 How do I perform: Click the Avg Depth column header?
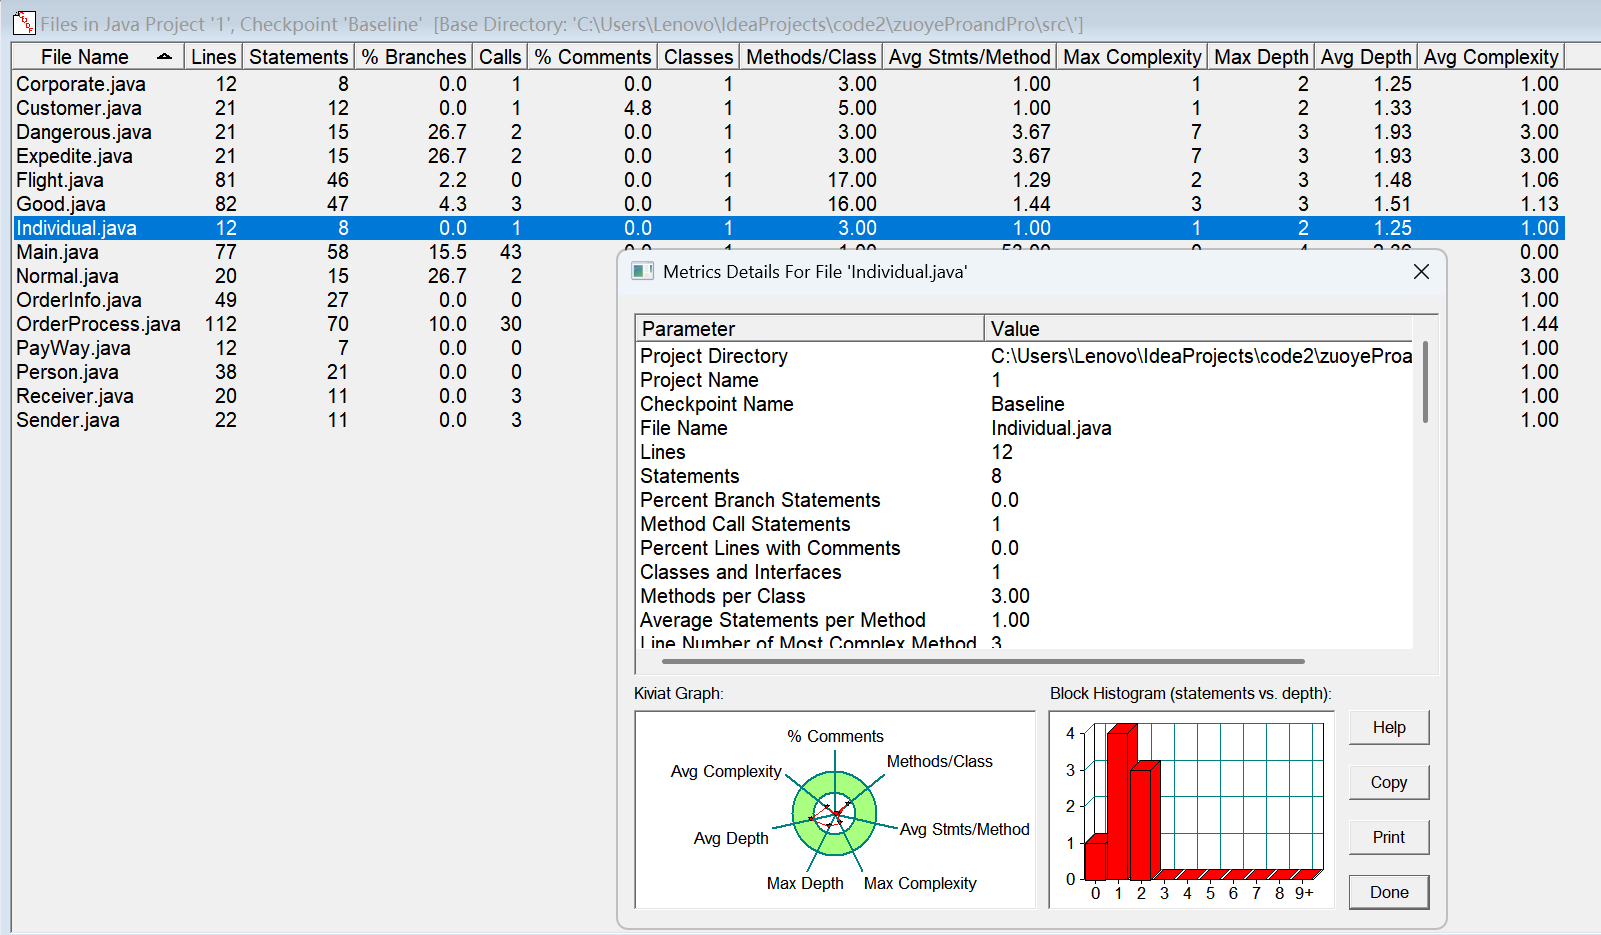click(x=1366, y=57)
